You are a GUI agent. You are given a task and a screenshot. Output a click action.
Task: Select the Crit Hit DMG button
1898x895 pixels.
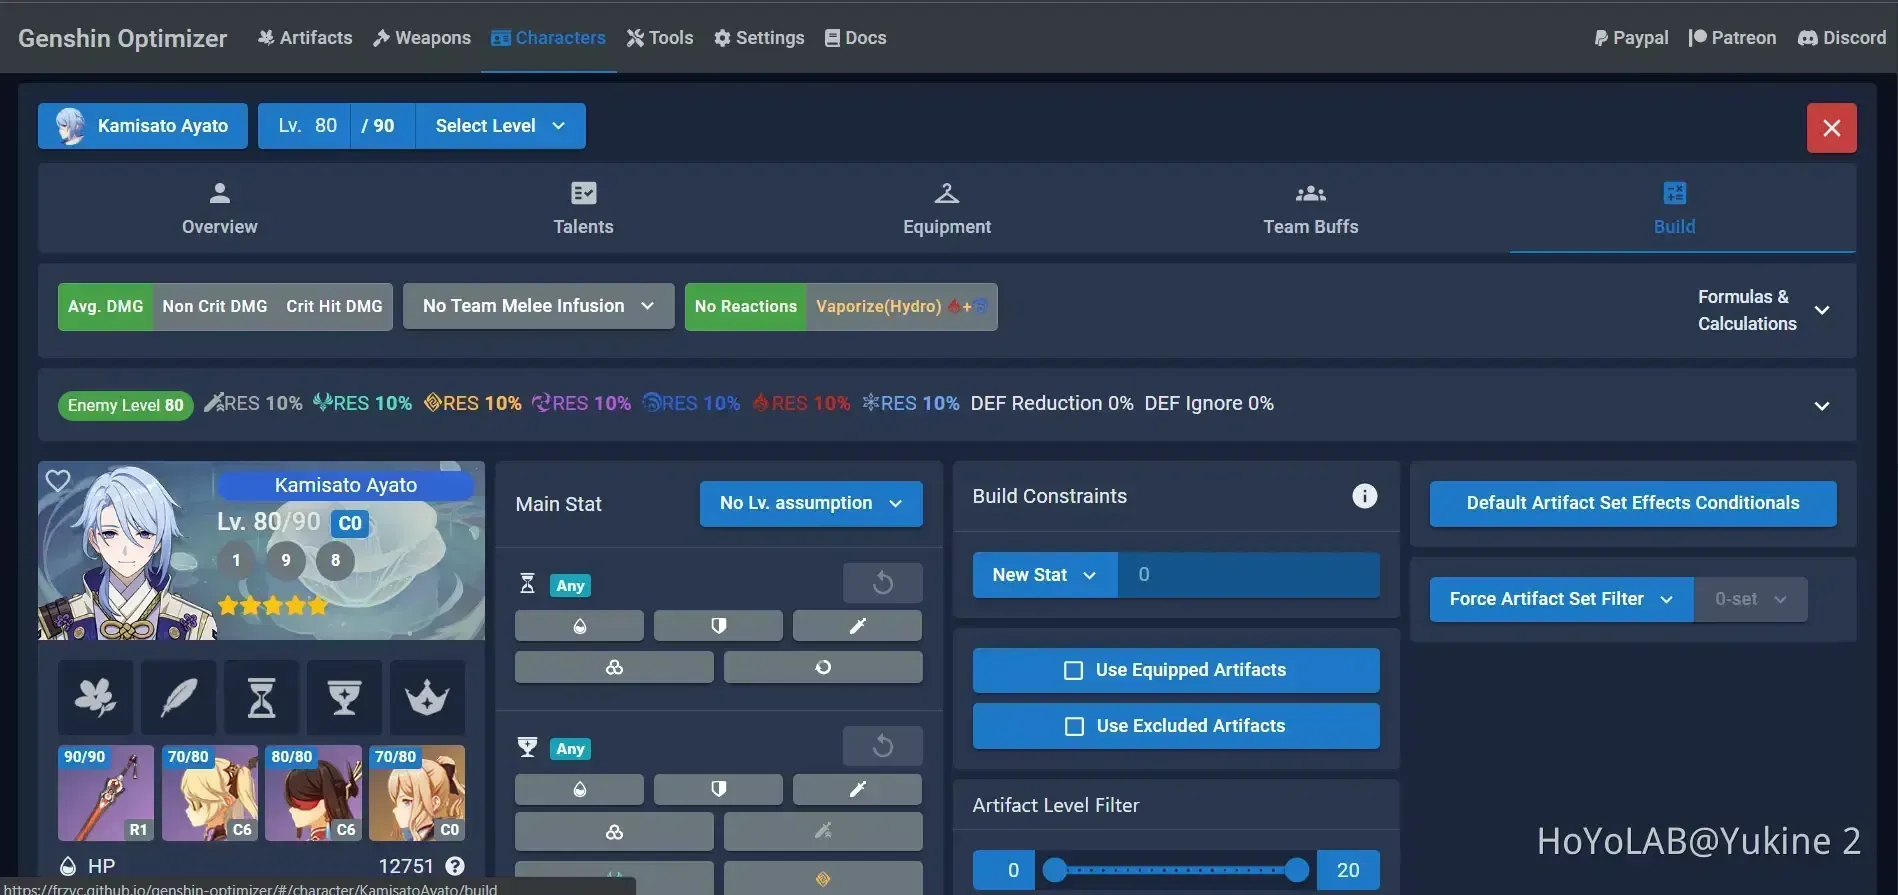point(334,307)
